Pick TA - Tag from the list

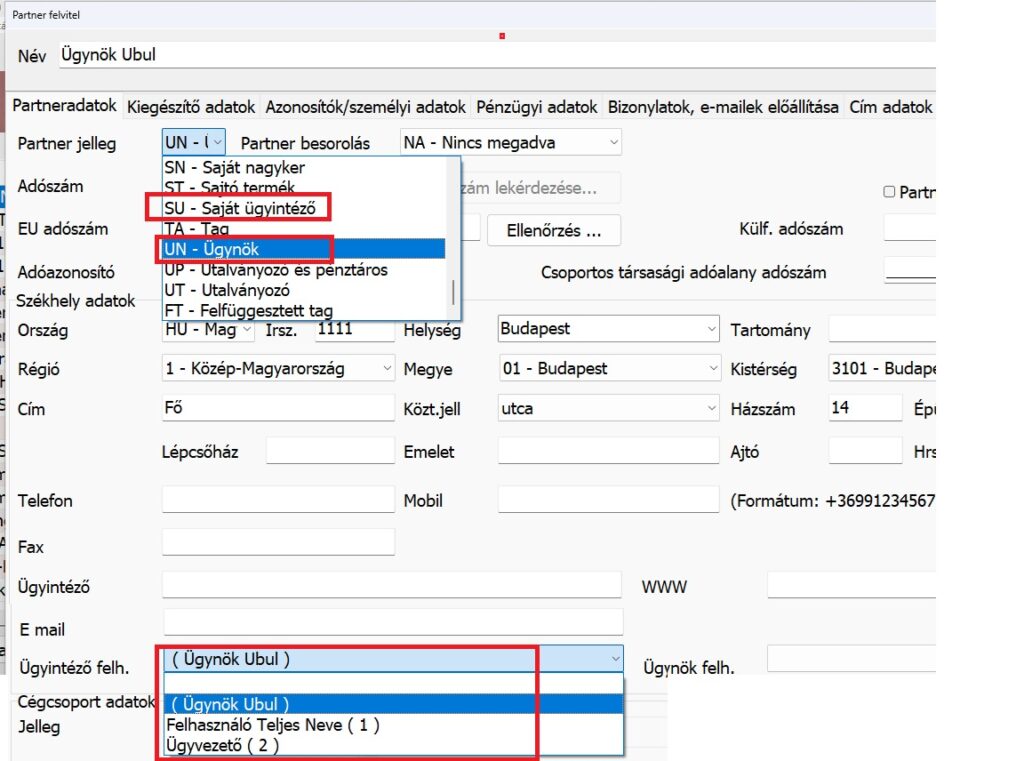click(304, 228)
